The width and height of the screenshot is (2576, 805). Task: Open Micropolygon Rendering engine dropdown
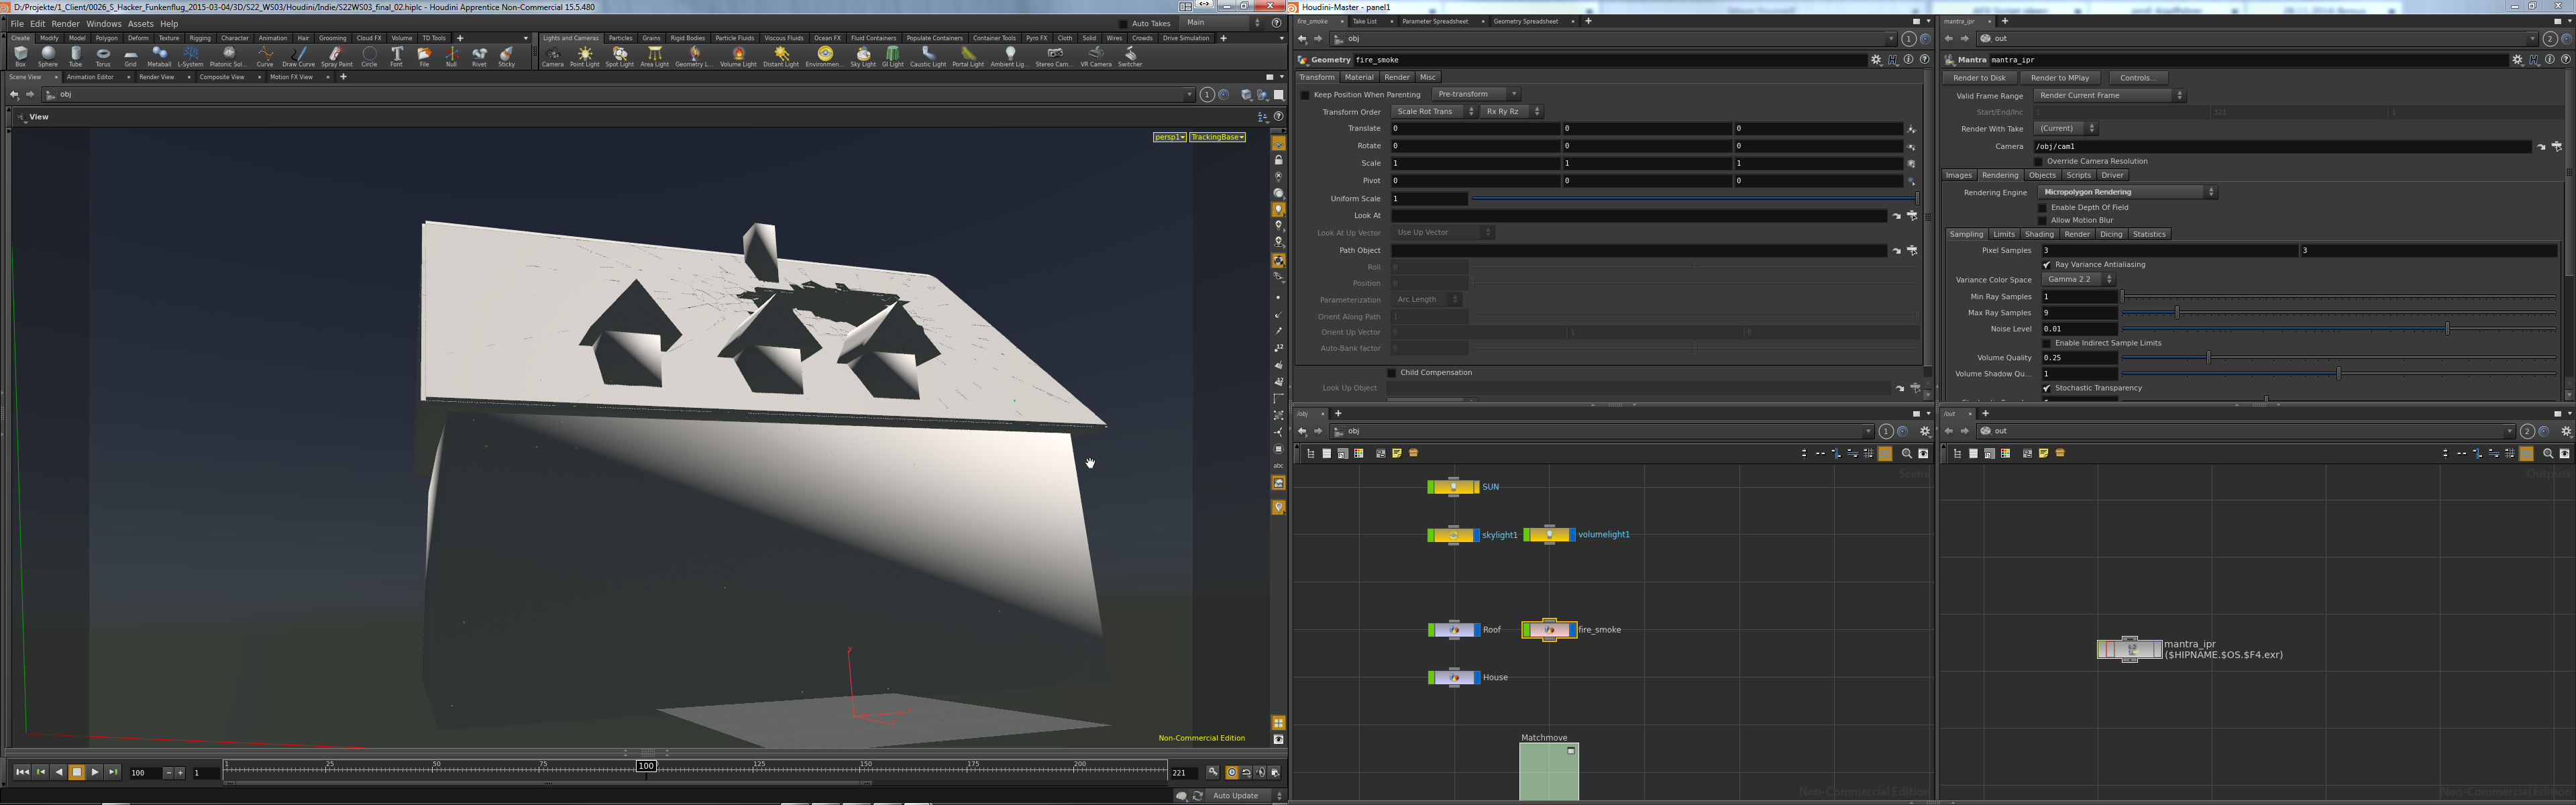coord(2127,192)
